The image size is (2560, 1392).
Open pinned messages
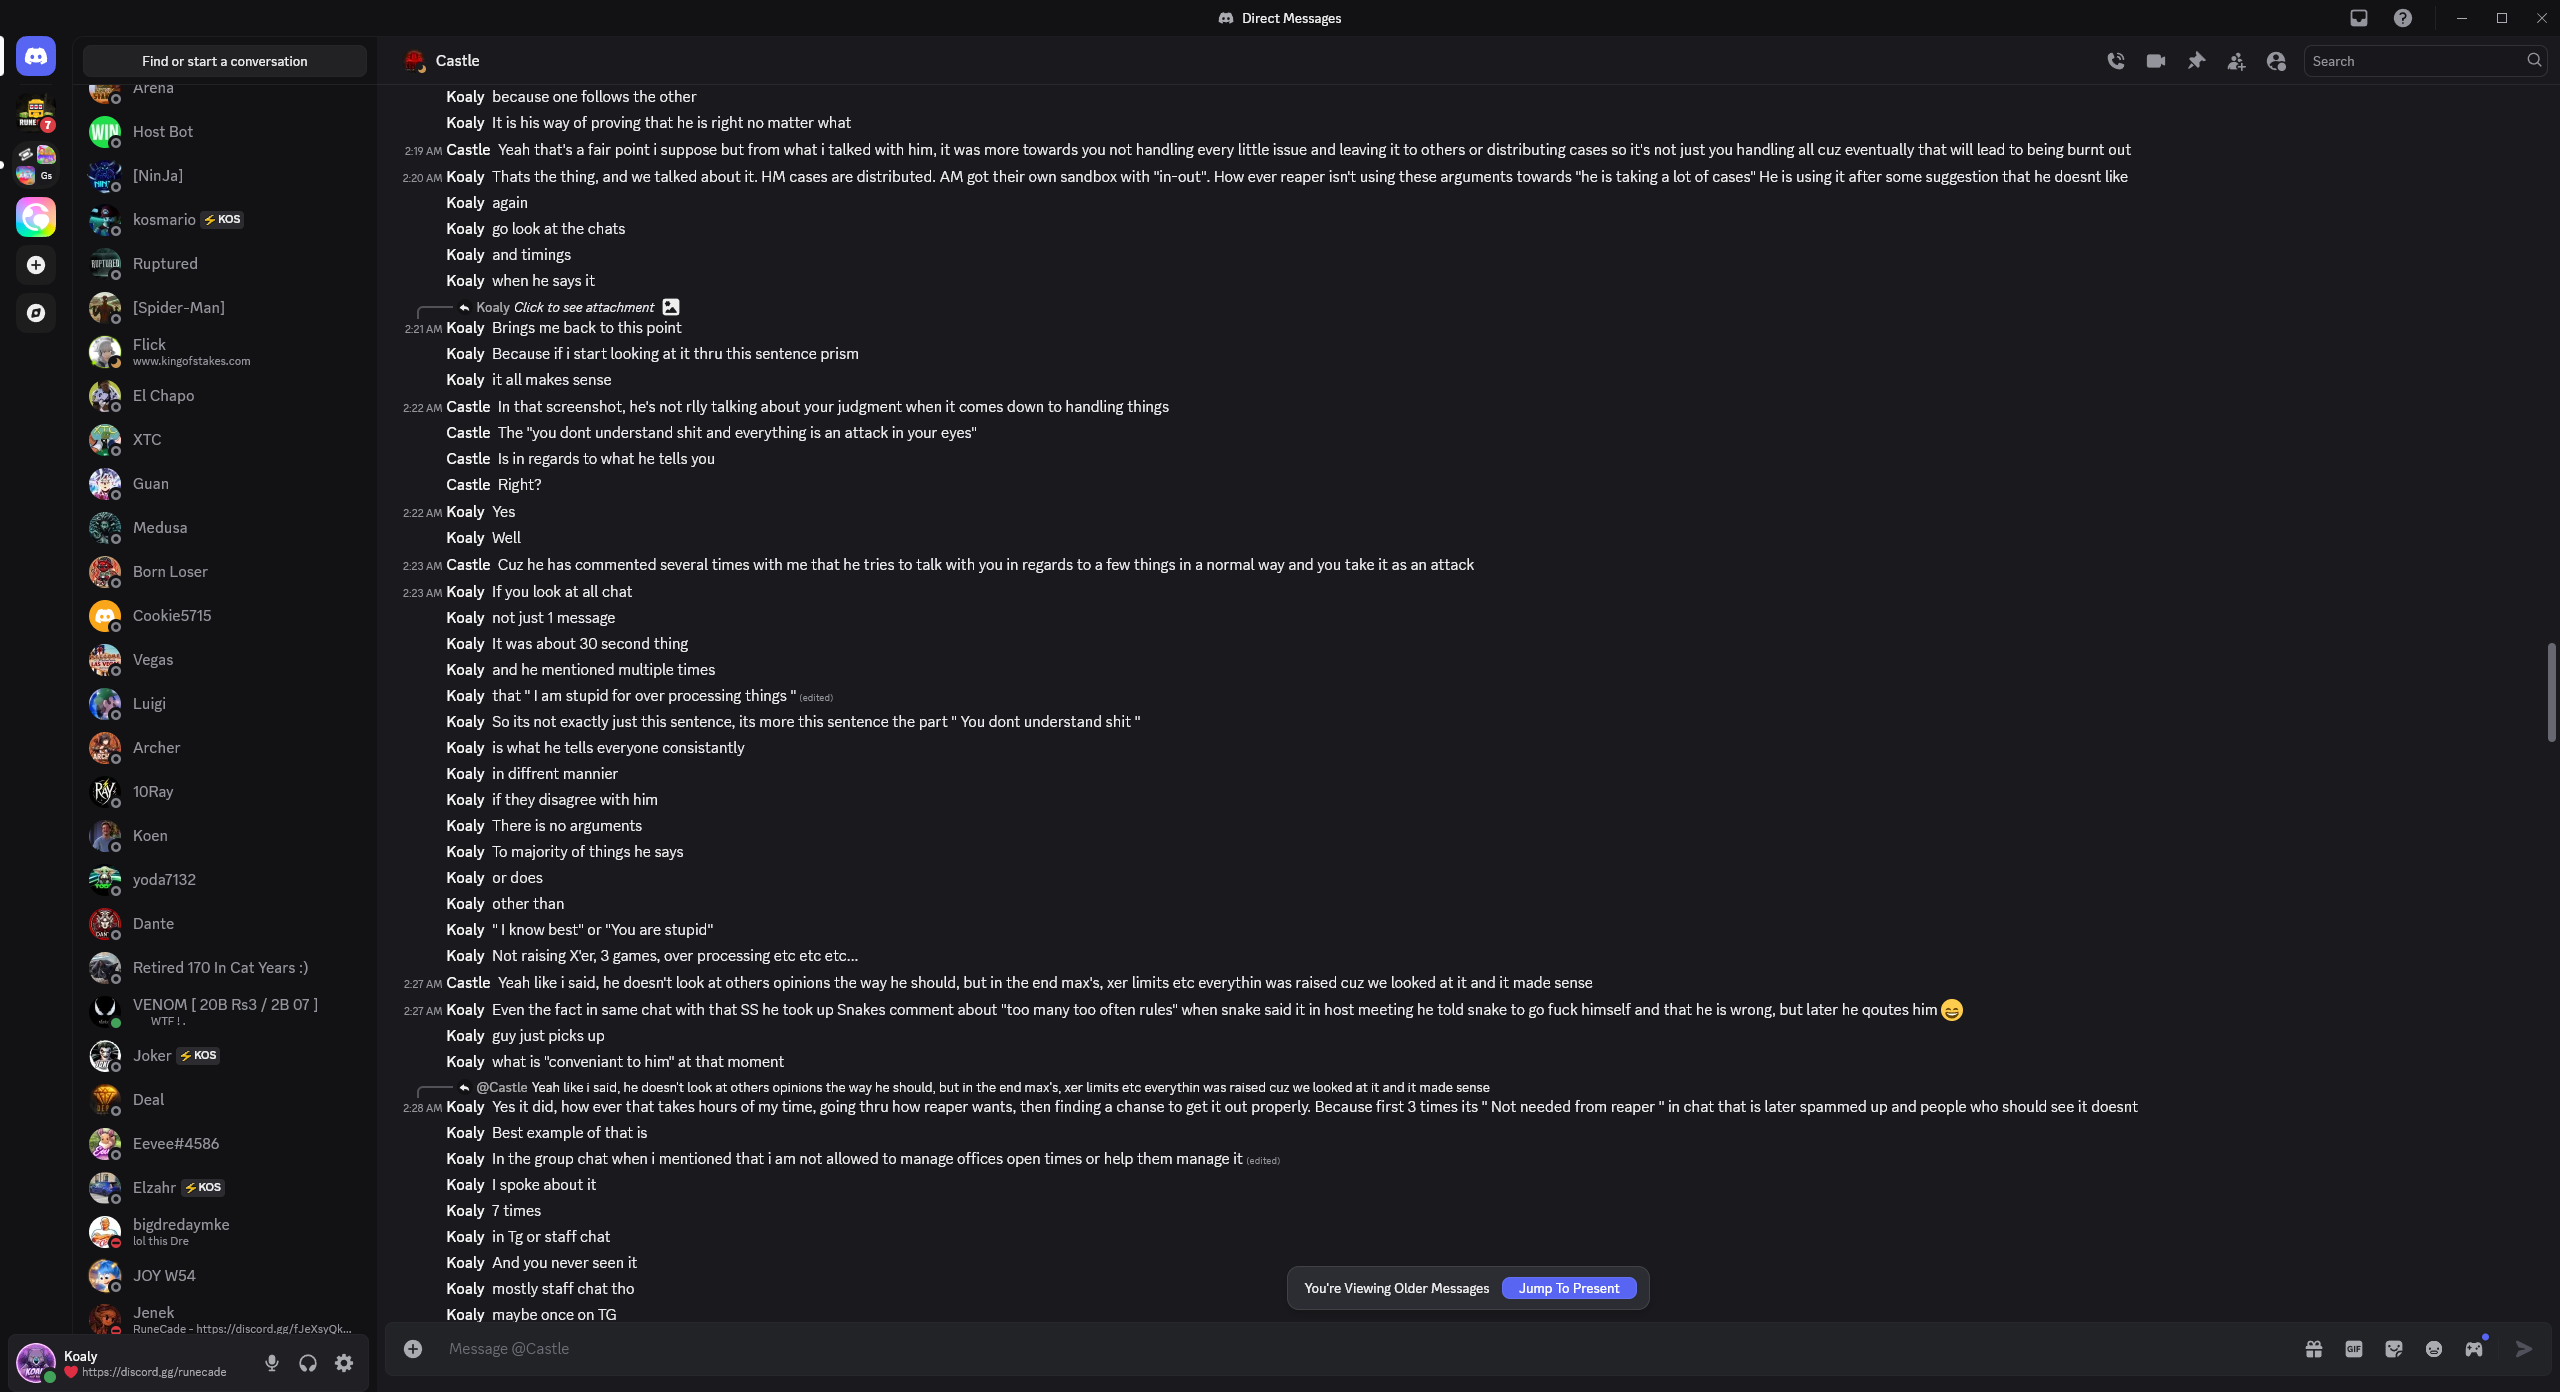point(2195,61)
